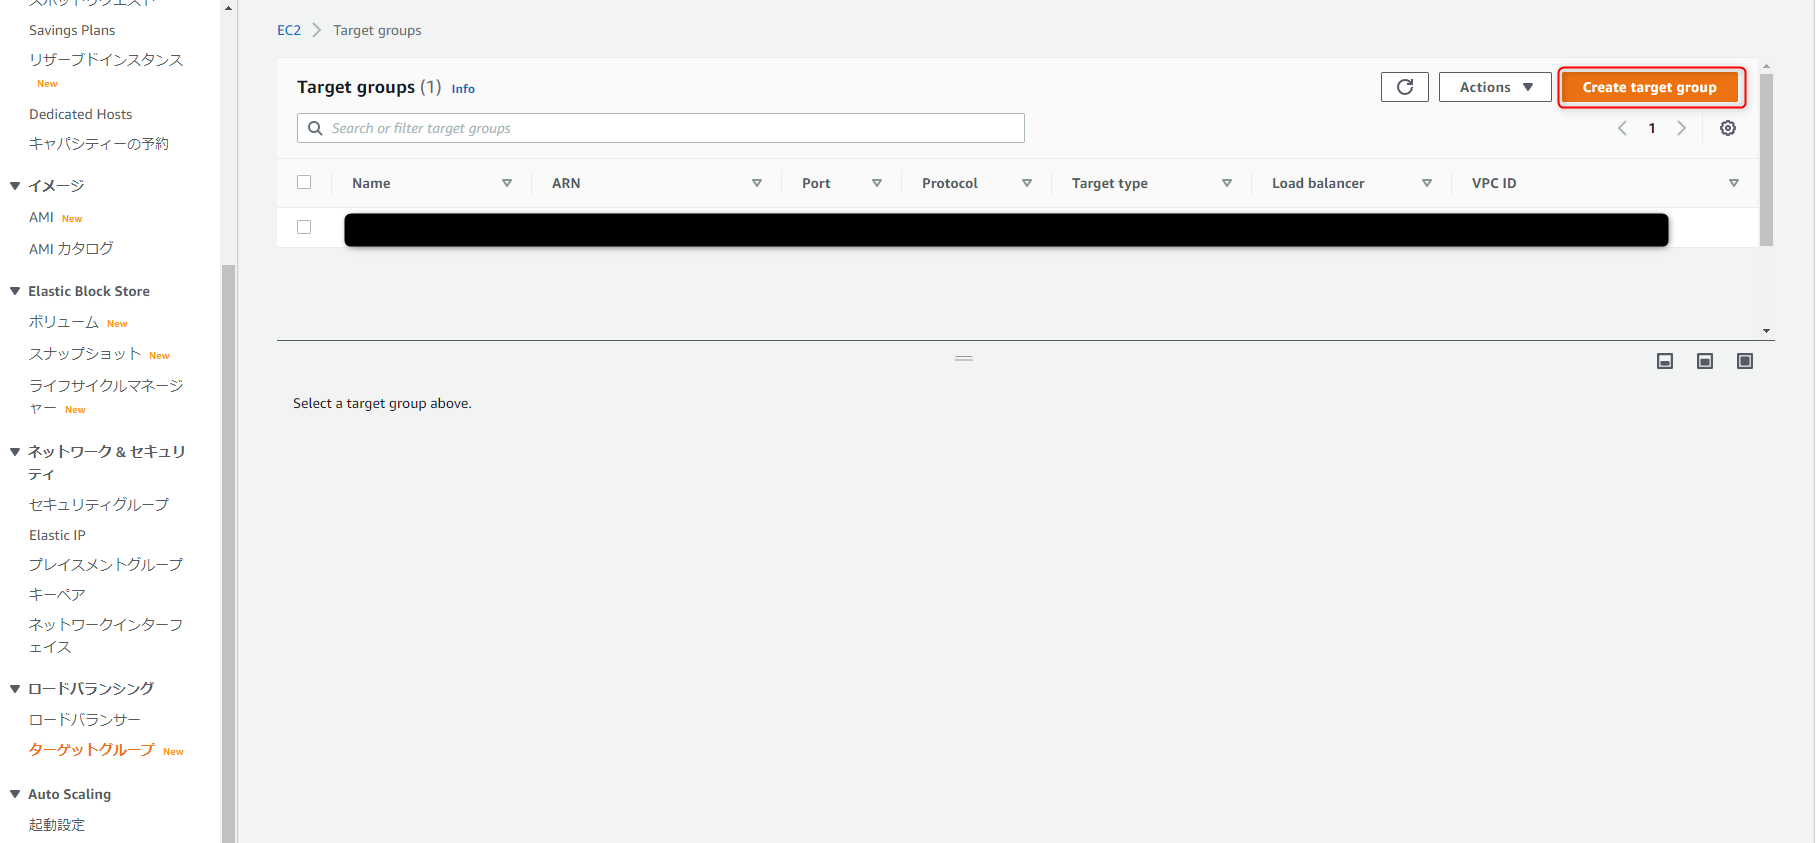The width and height of the screenshot is (1817, 843).
Task: Open Elastic IP in sidebar
Action: pyautogui.click(x=57, y=535)
